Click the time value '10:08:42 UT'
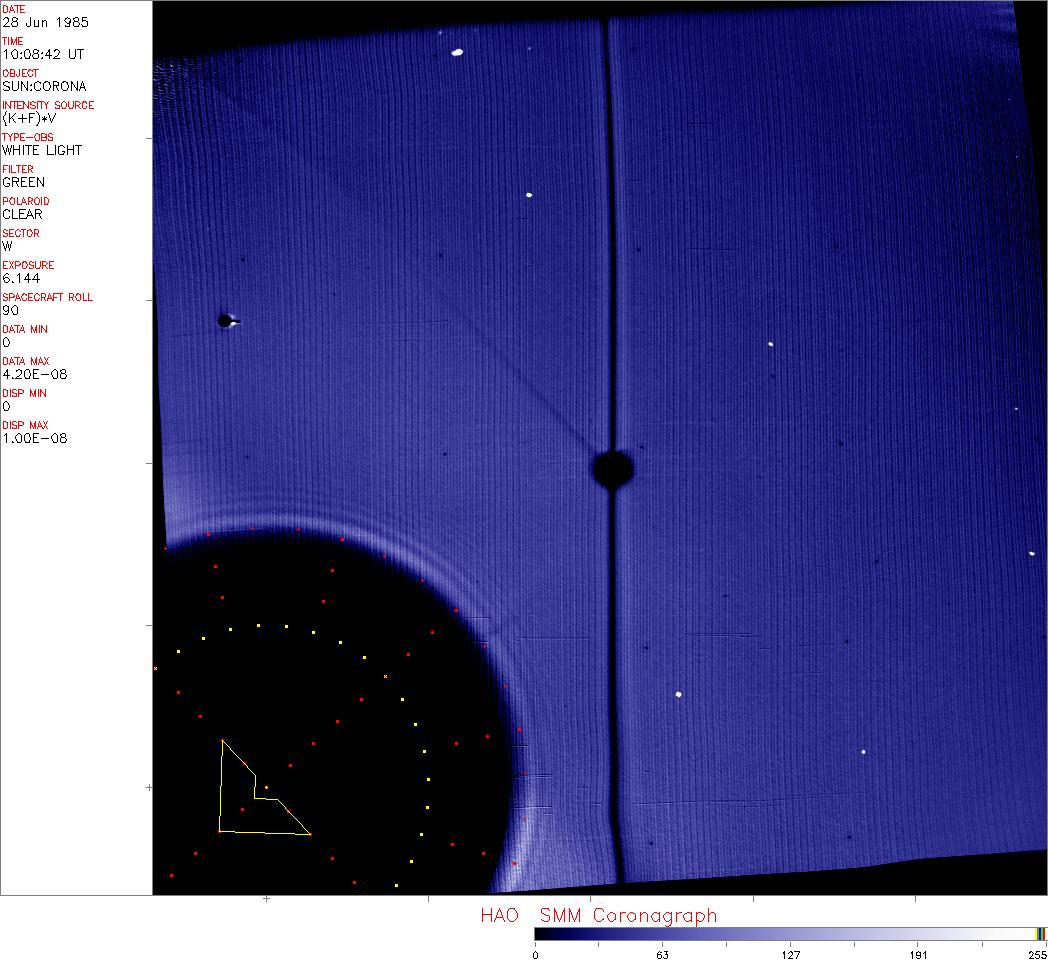This screenshot has height=960, width=1048. 42,54
